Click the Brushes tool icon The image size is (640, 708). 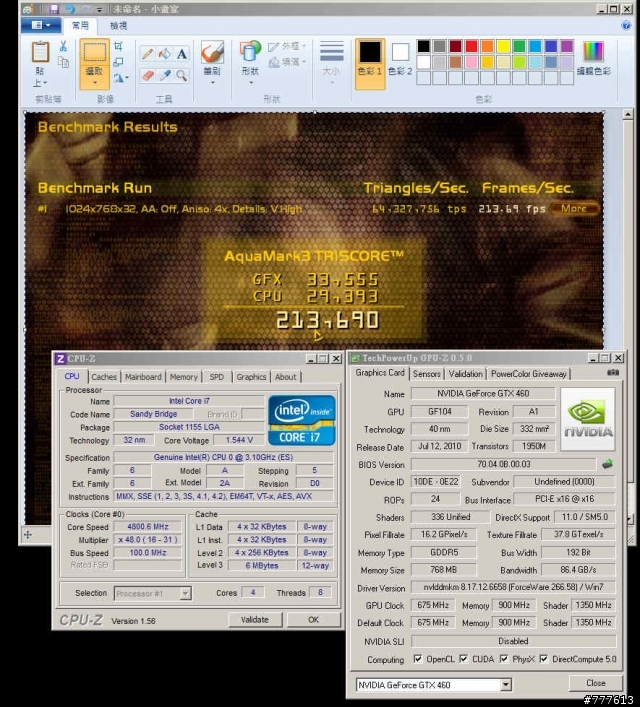pyautogui.click(x=212, y=51)
